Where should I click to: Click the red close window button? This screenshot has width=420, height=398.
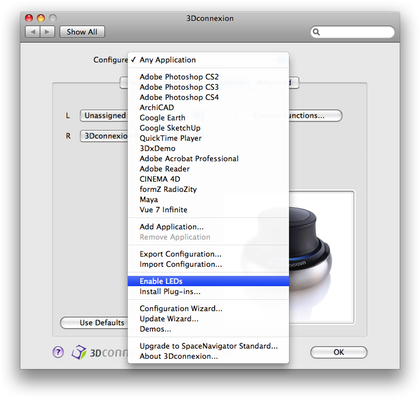(x=29, y=18)
